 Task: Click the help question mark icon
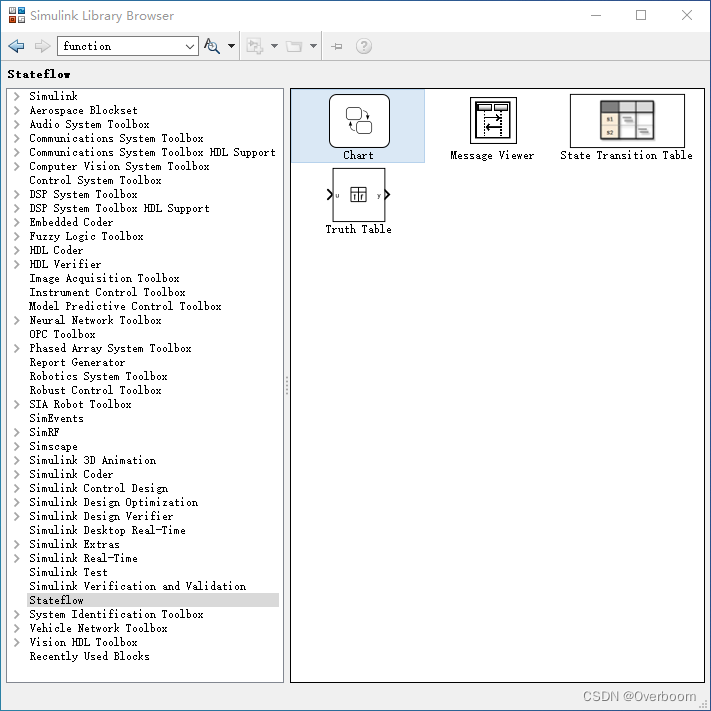[364, 46]
